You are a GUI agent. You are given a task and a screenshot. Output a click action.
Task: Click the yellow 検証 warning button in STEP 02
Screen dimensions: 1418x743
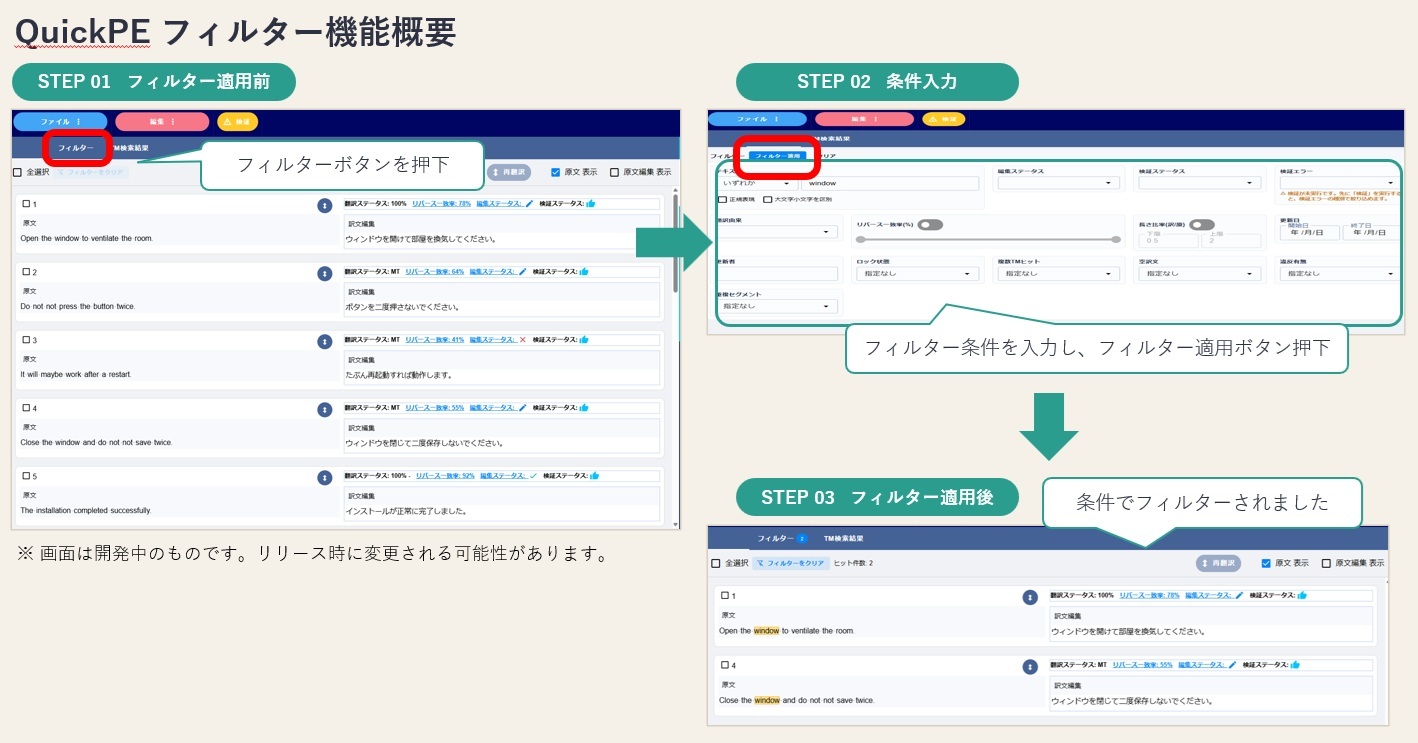[x=943, y=119]
